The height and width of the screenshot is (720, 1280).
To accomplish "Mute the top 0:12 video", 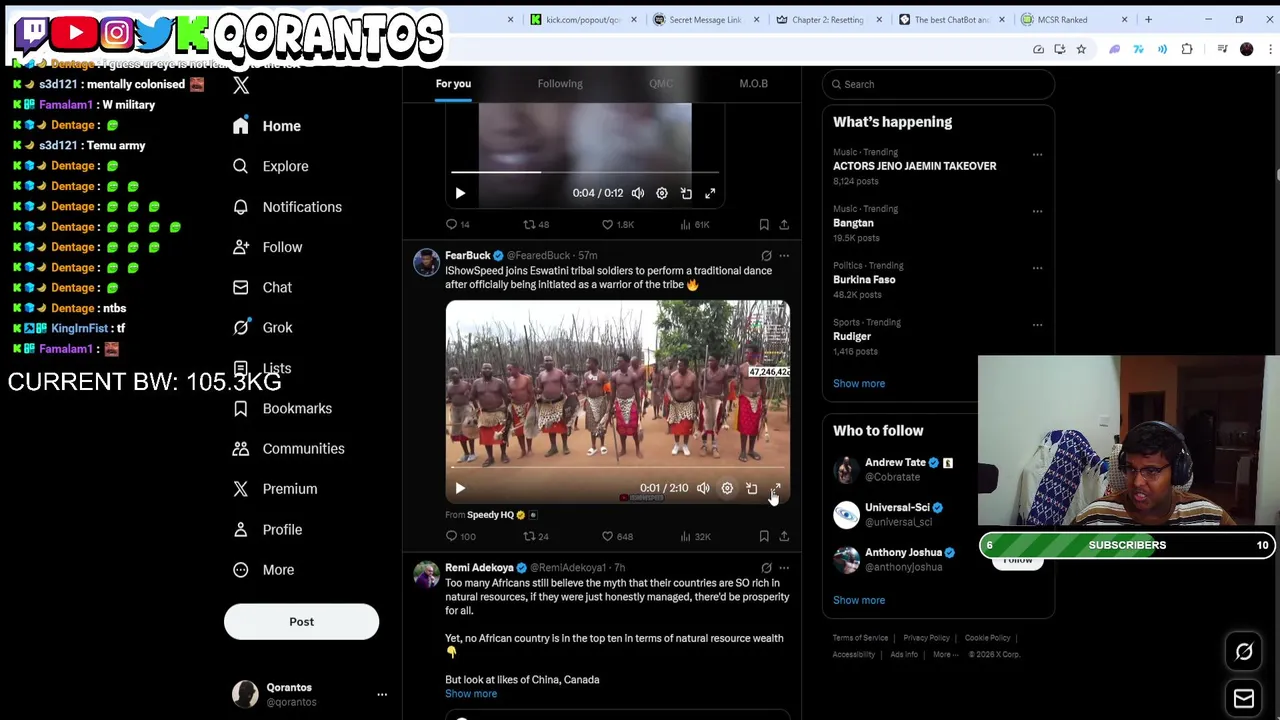I will tap(638, 193).
